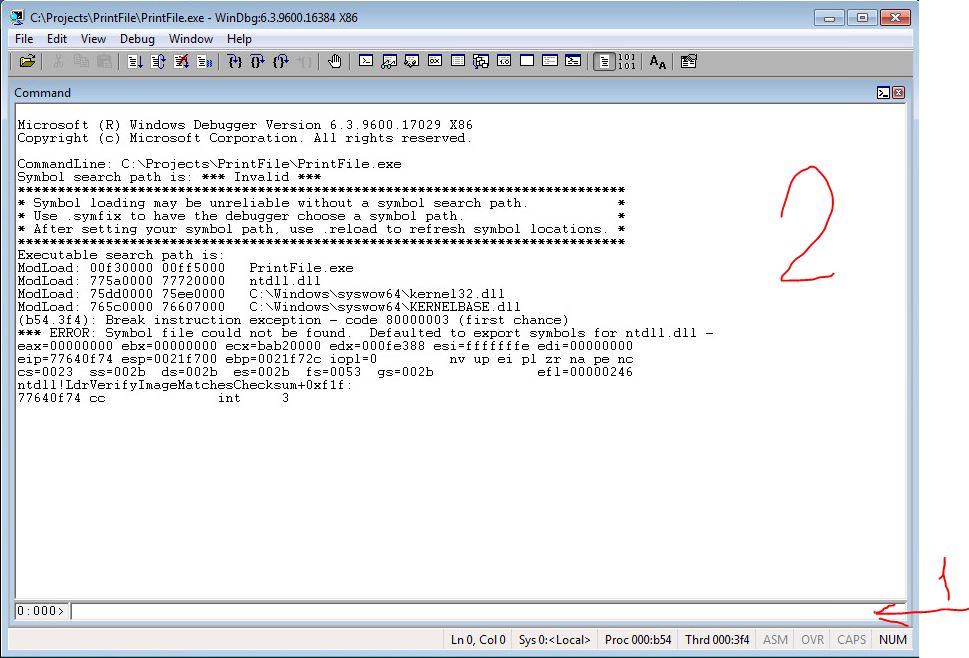Click the '77640f74 cc int 3' line
969x658 pixels.
point(153,398)
